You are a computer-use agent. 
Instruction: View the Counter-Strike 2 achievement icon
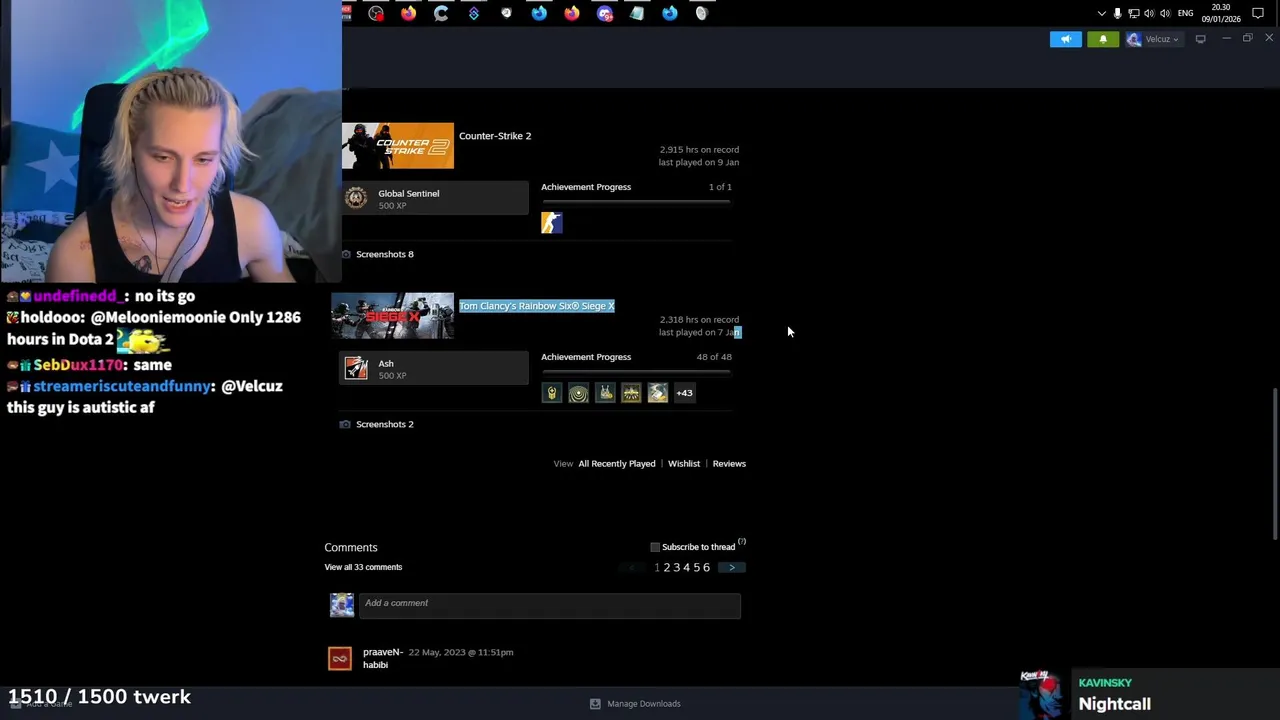[552, 223]
